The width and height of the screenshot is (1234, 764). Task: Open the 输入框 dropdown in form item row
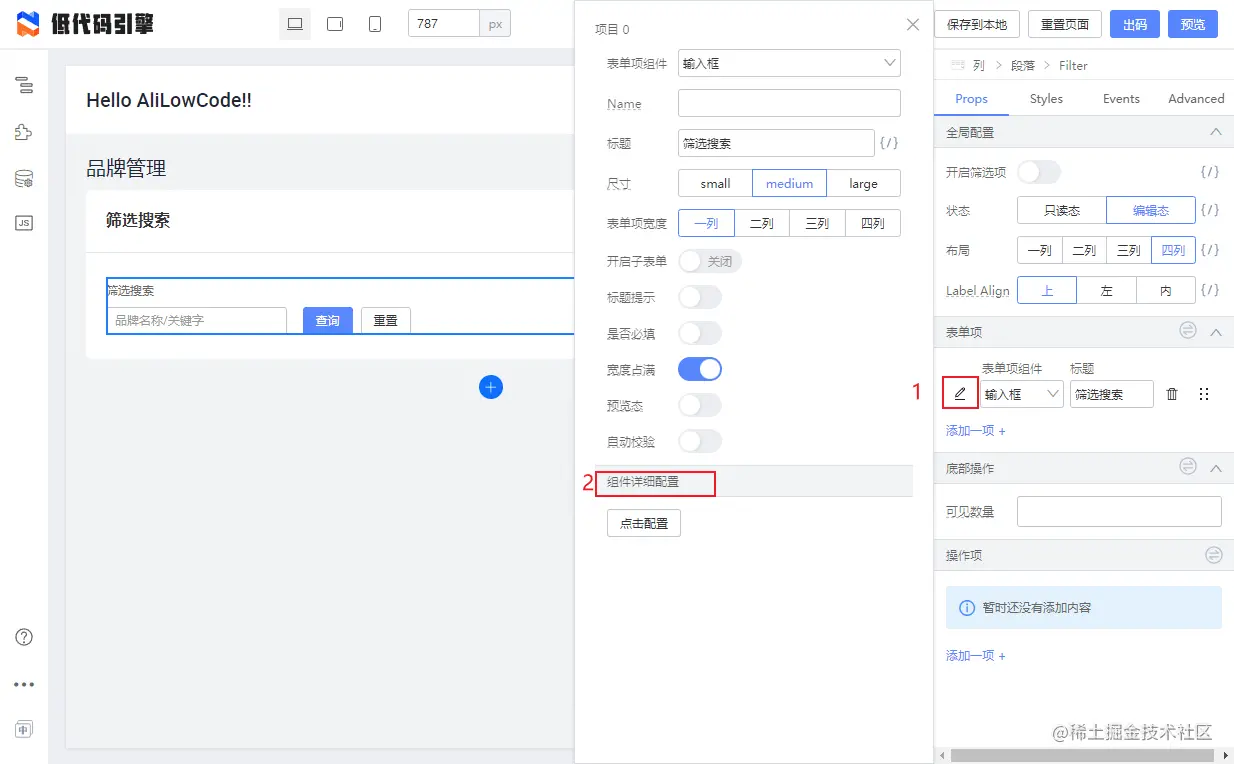(1022, 394)
